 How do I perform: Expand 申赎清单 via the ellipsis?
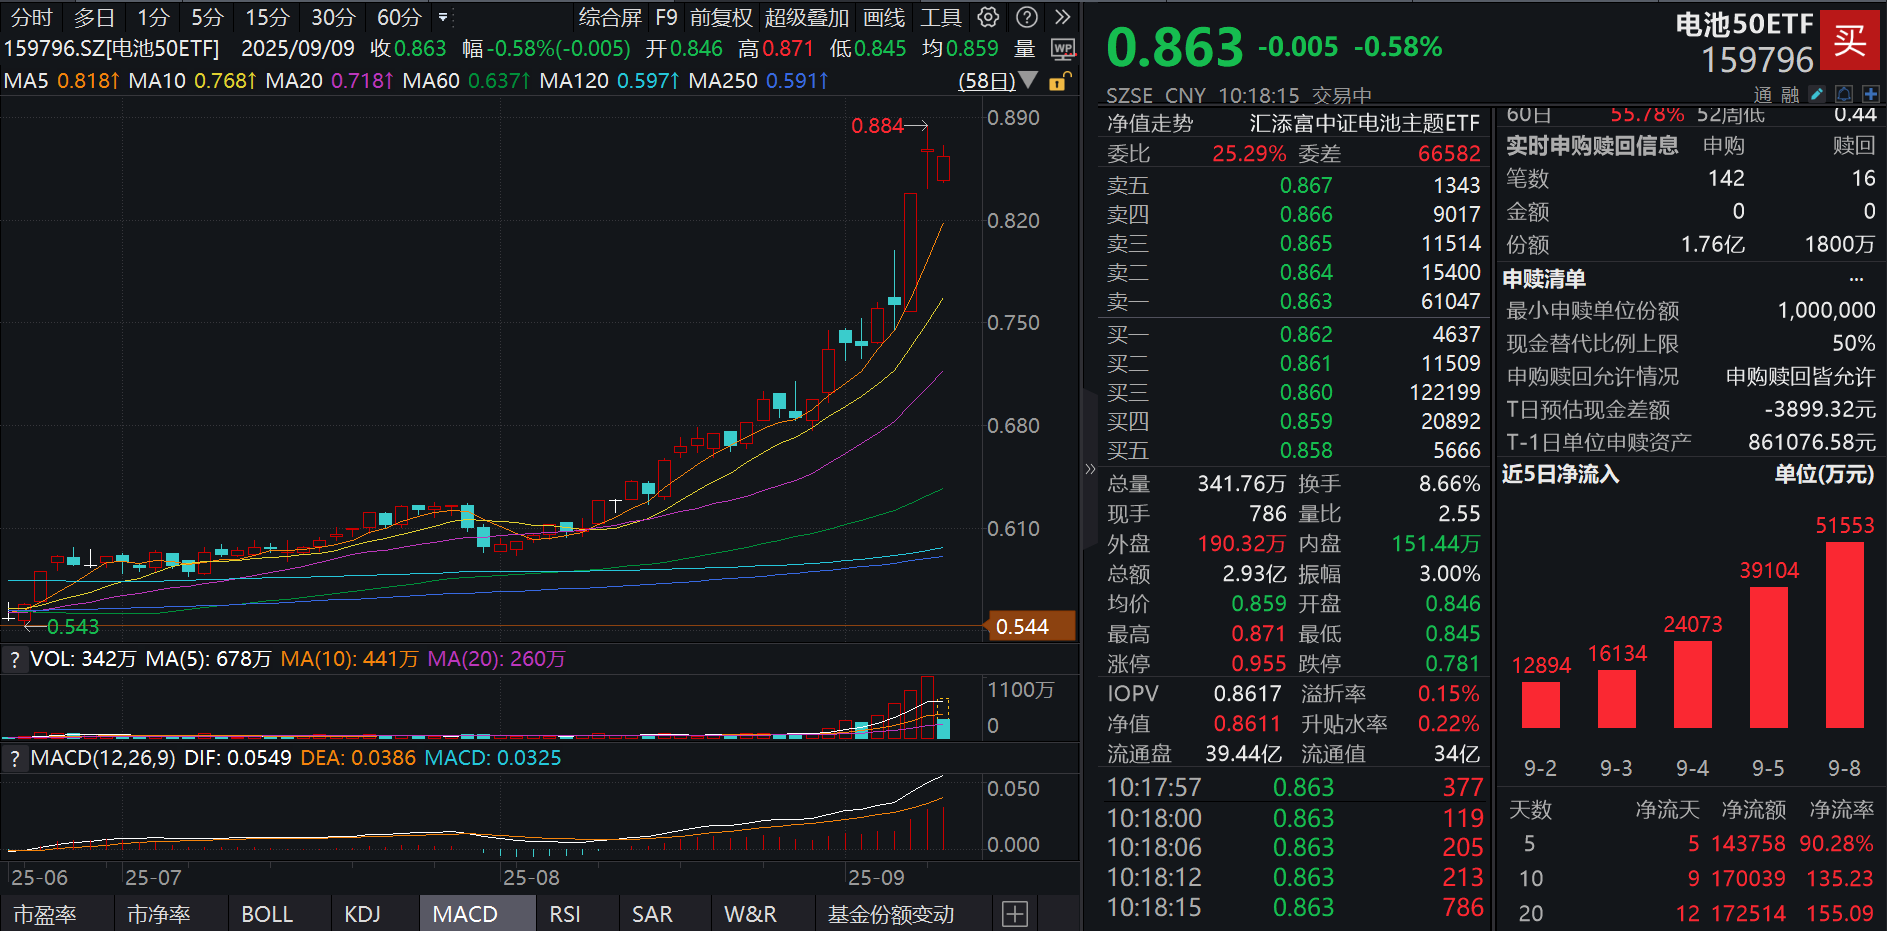click(x=1857, y=278)
